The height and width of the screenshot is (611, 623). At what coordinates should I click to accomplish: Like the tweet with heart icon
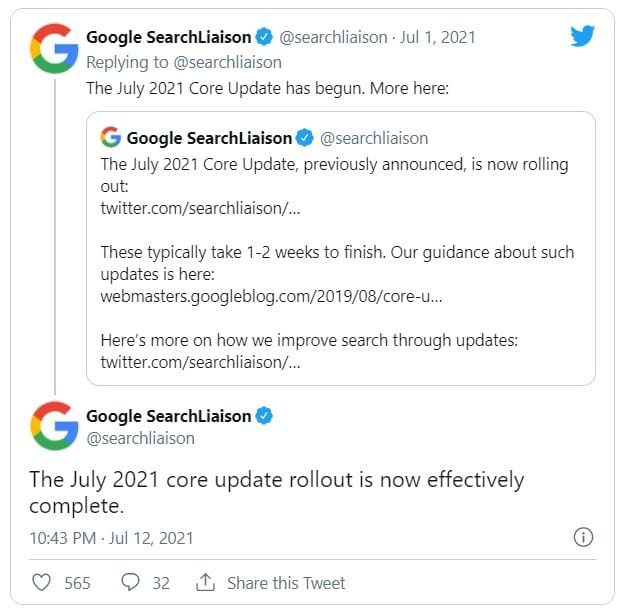[42, 582]
